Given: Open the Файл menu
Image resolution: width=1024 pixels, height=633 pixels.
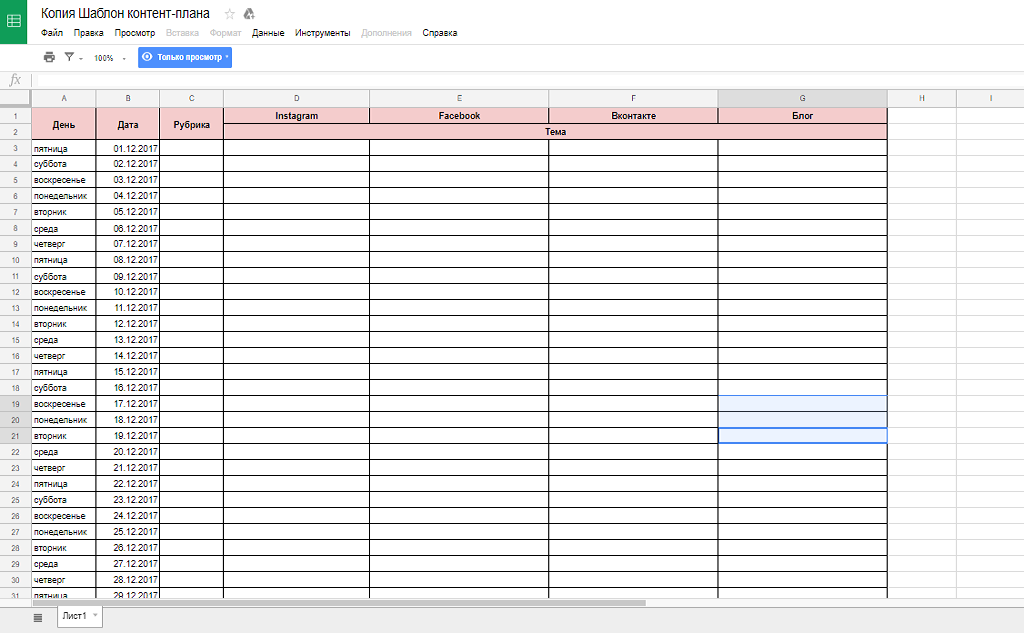Looking at the screenshot, I should pos(52,33).
